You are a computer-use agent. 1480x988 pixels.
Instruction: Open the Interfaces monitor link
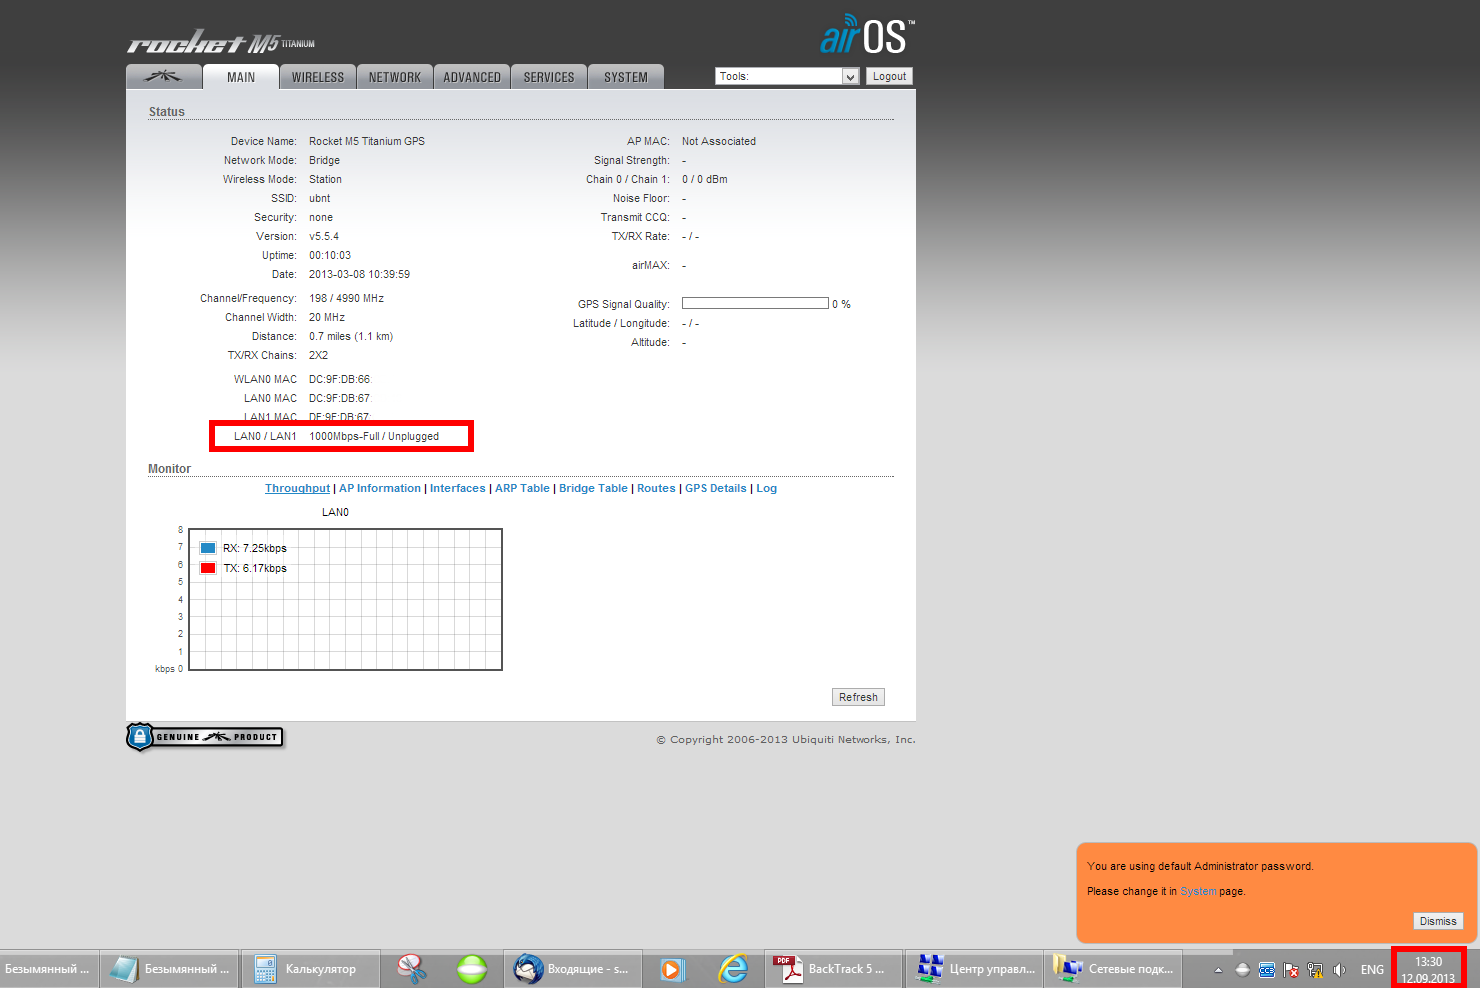[x=458, y=488]
